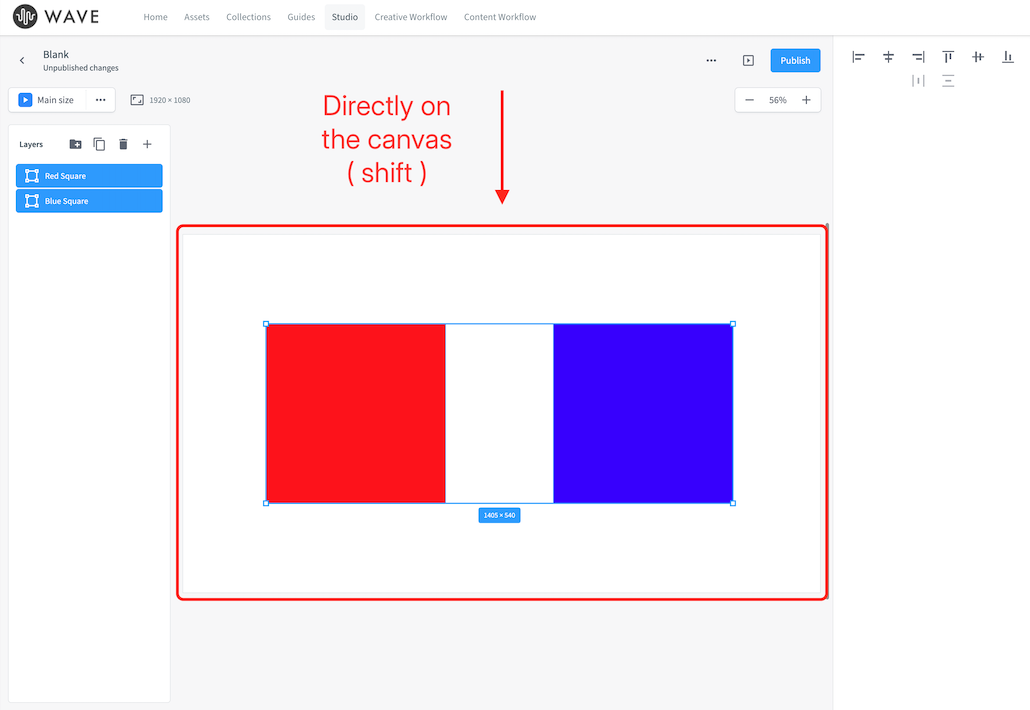This screenshot has height=710, width=1030.
Task: Align layers to horizontal center
Action: (888, 57)
